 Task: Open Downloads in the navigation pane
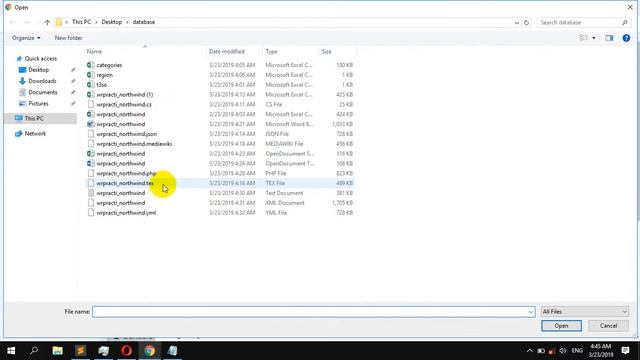42,81
